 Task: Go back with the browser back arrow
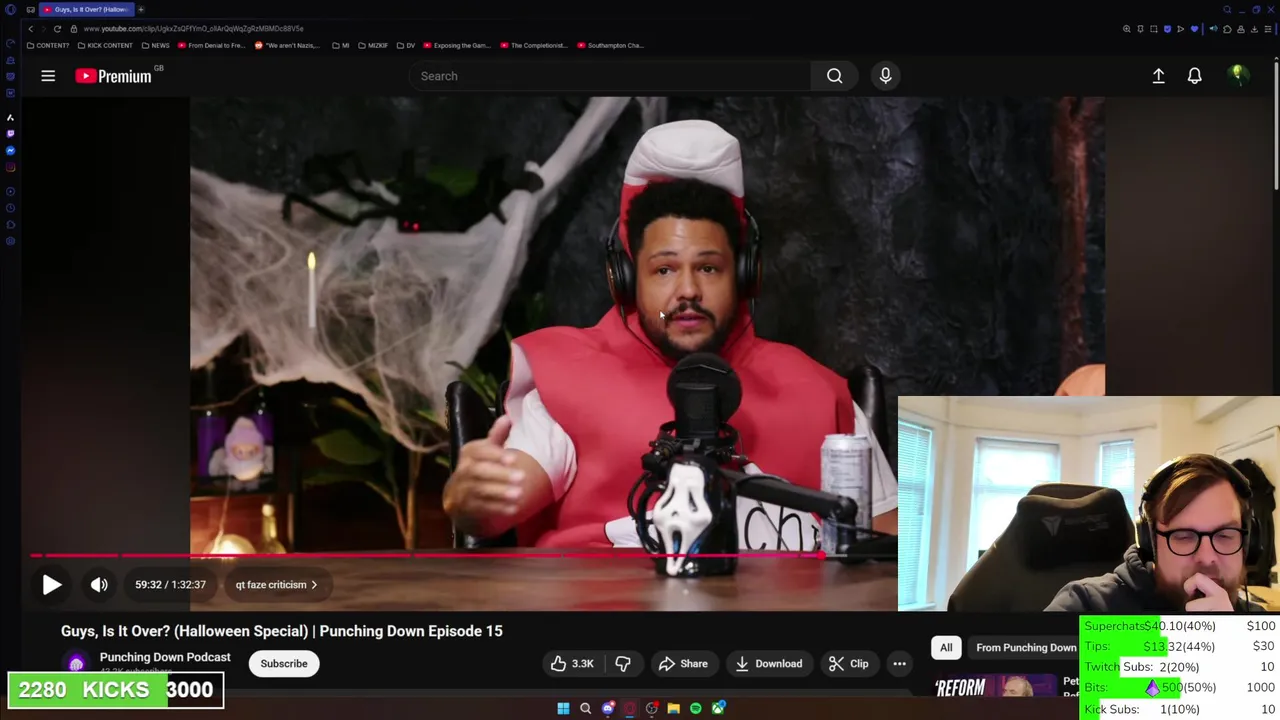[x=30, y=29]
